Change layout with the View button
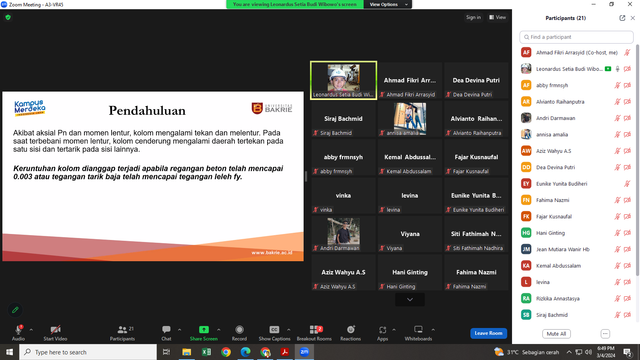Screen dimensions: 640x360 [x=498, y=17]
